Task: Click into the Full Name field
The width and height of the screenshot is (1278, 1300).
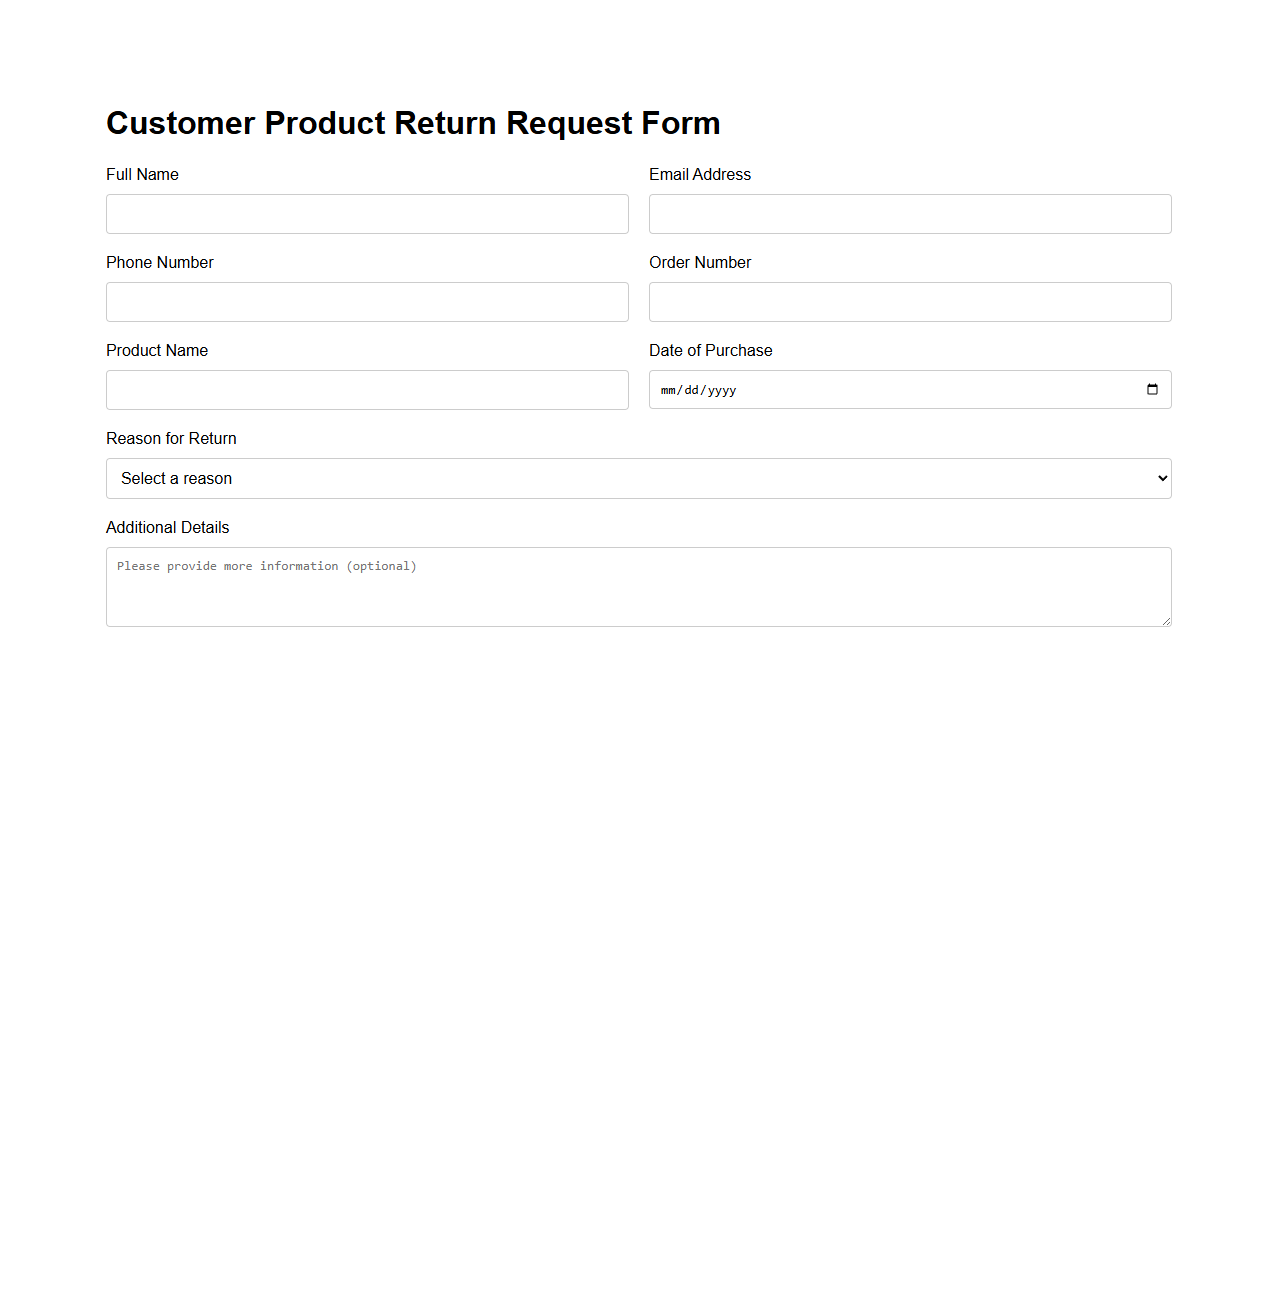Action: [x=367, y=213]
